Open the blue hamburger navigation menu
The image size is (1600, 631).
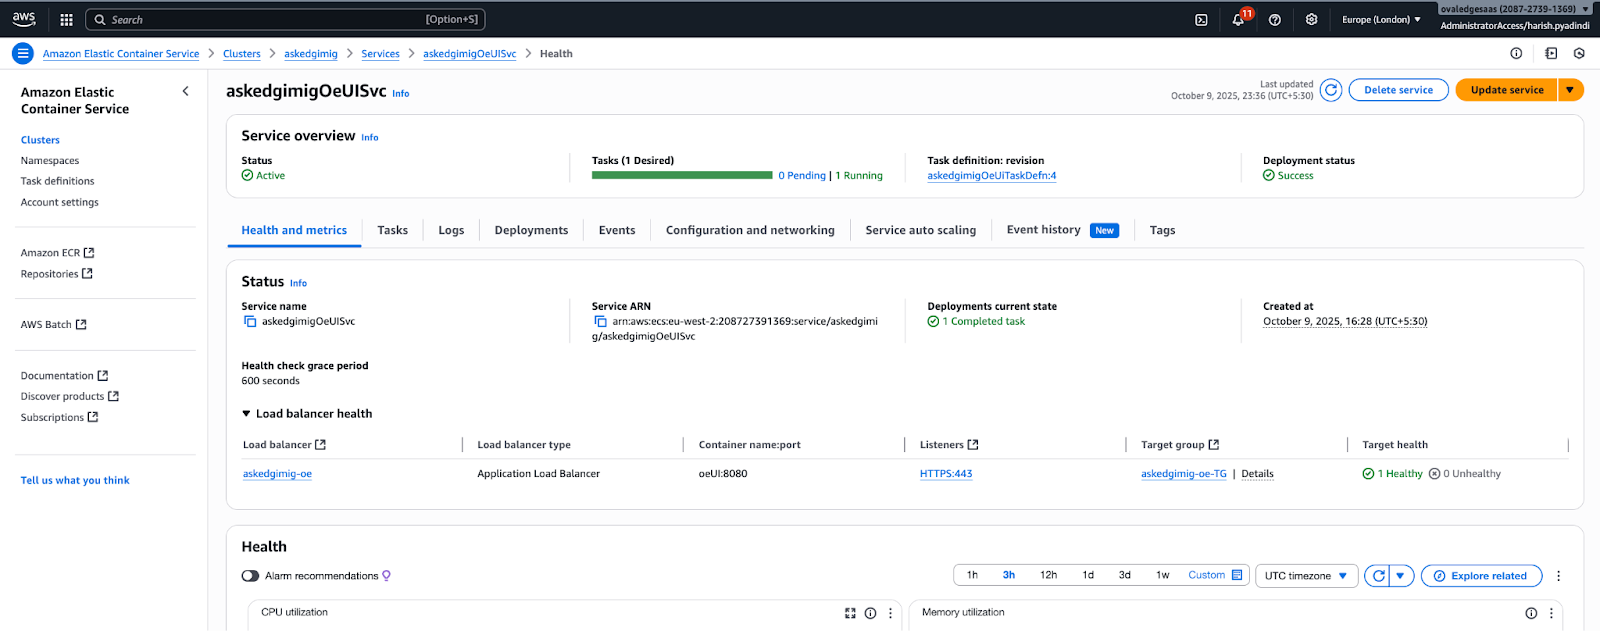[22, 54]
